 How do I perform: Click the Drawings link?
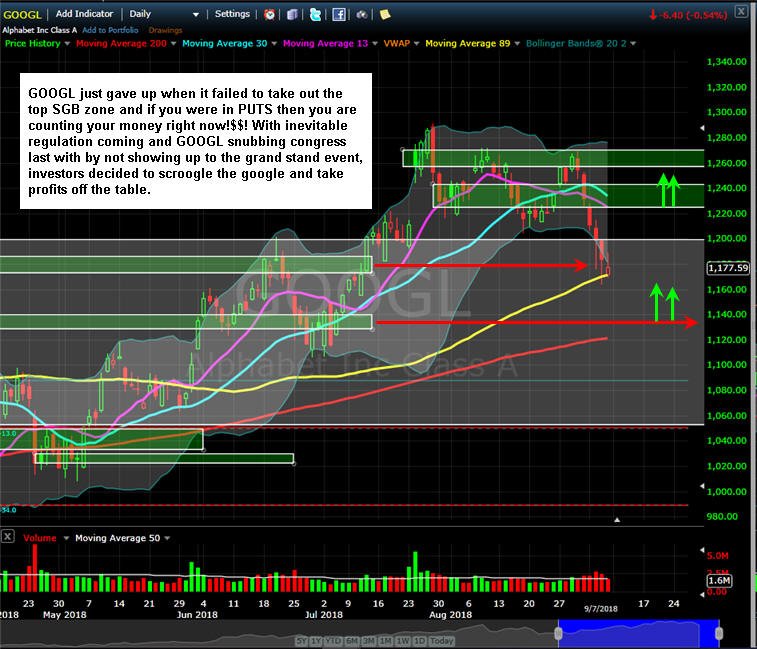(x=165, y=30)
